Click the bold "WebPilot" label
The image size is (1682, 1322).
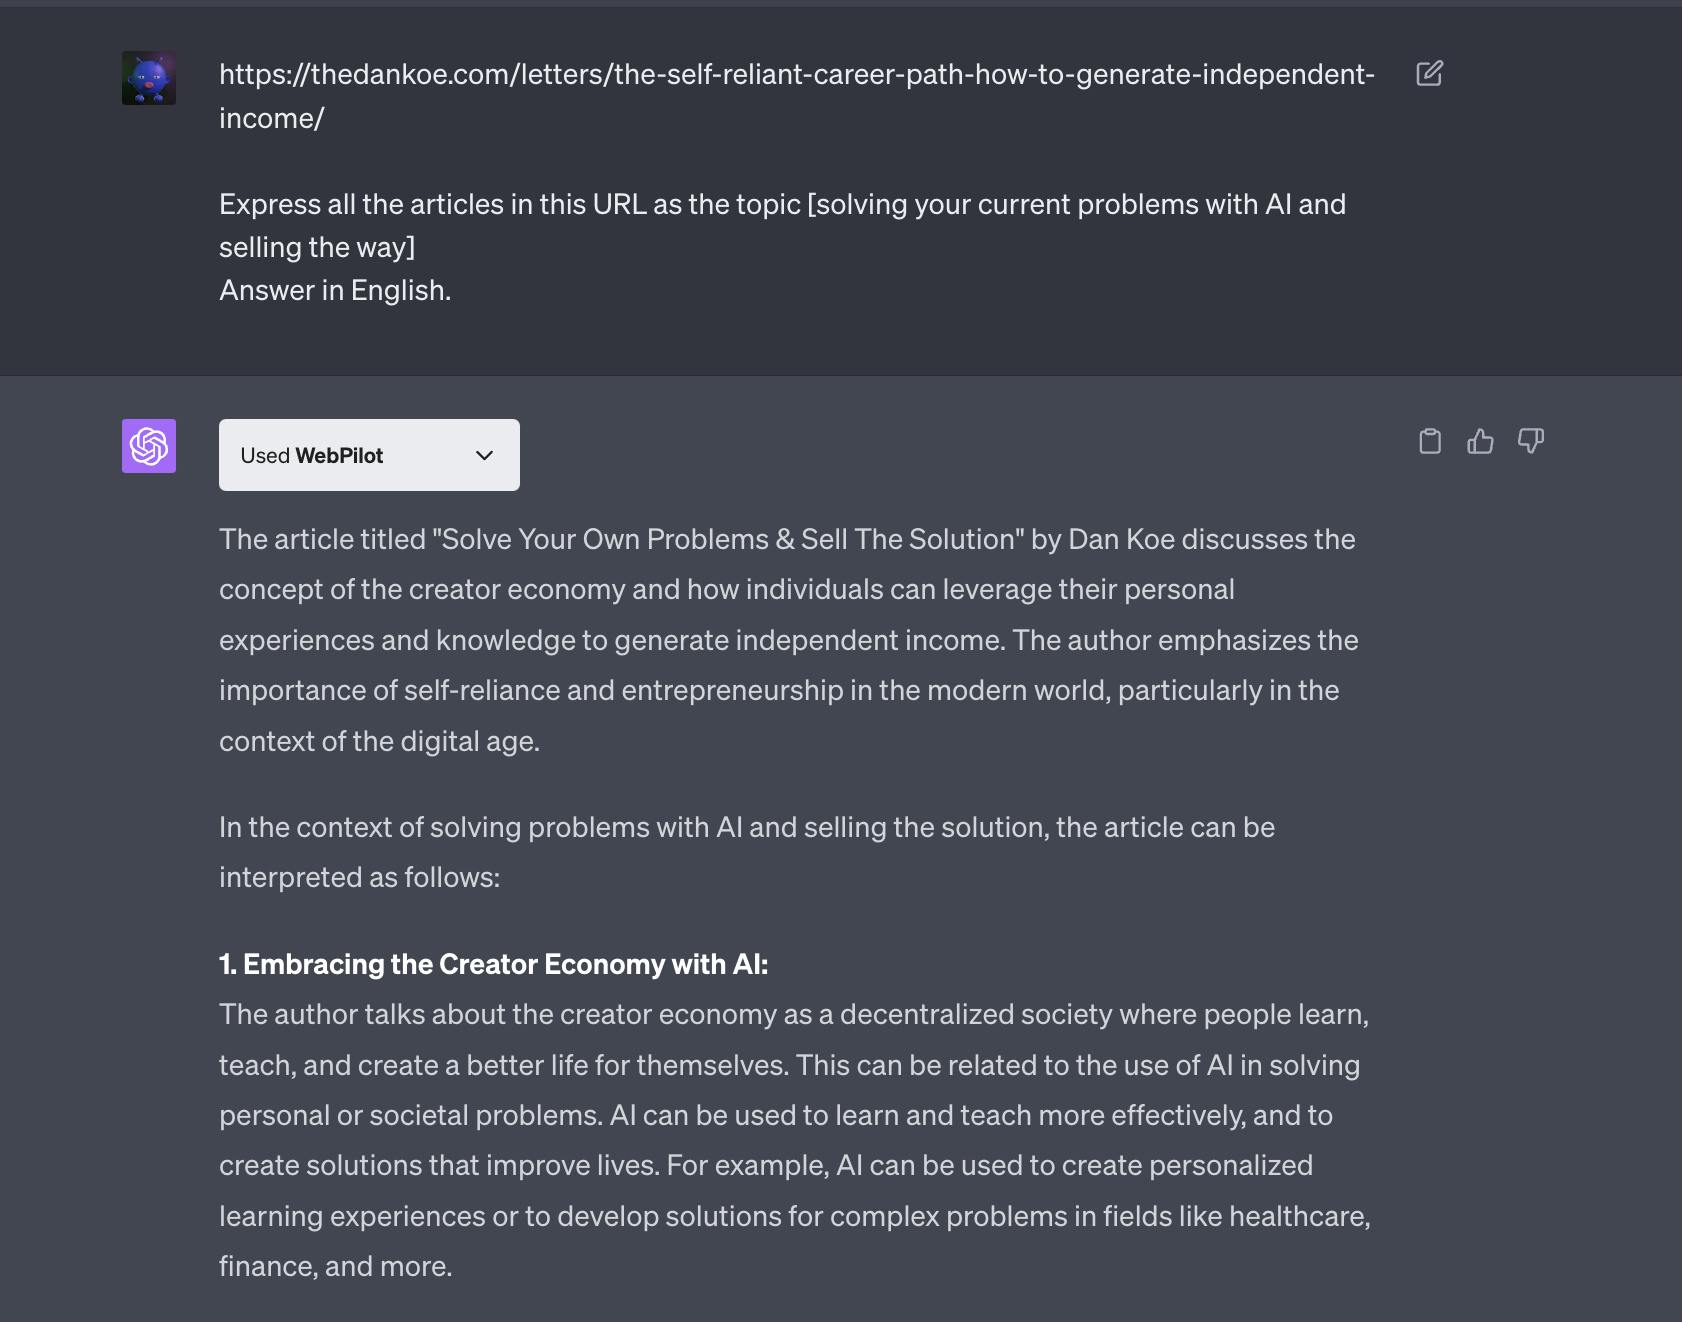(339, 456)
